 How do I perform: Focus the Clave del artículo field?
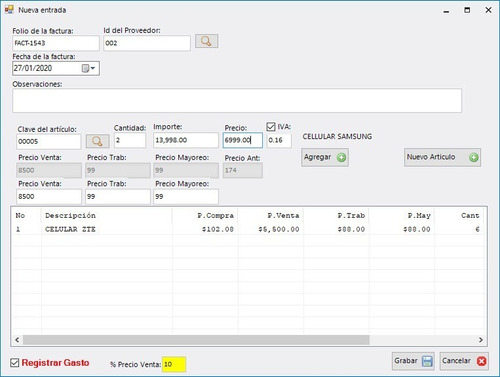click(x=49, y=142)
